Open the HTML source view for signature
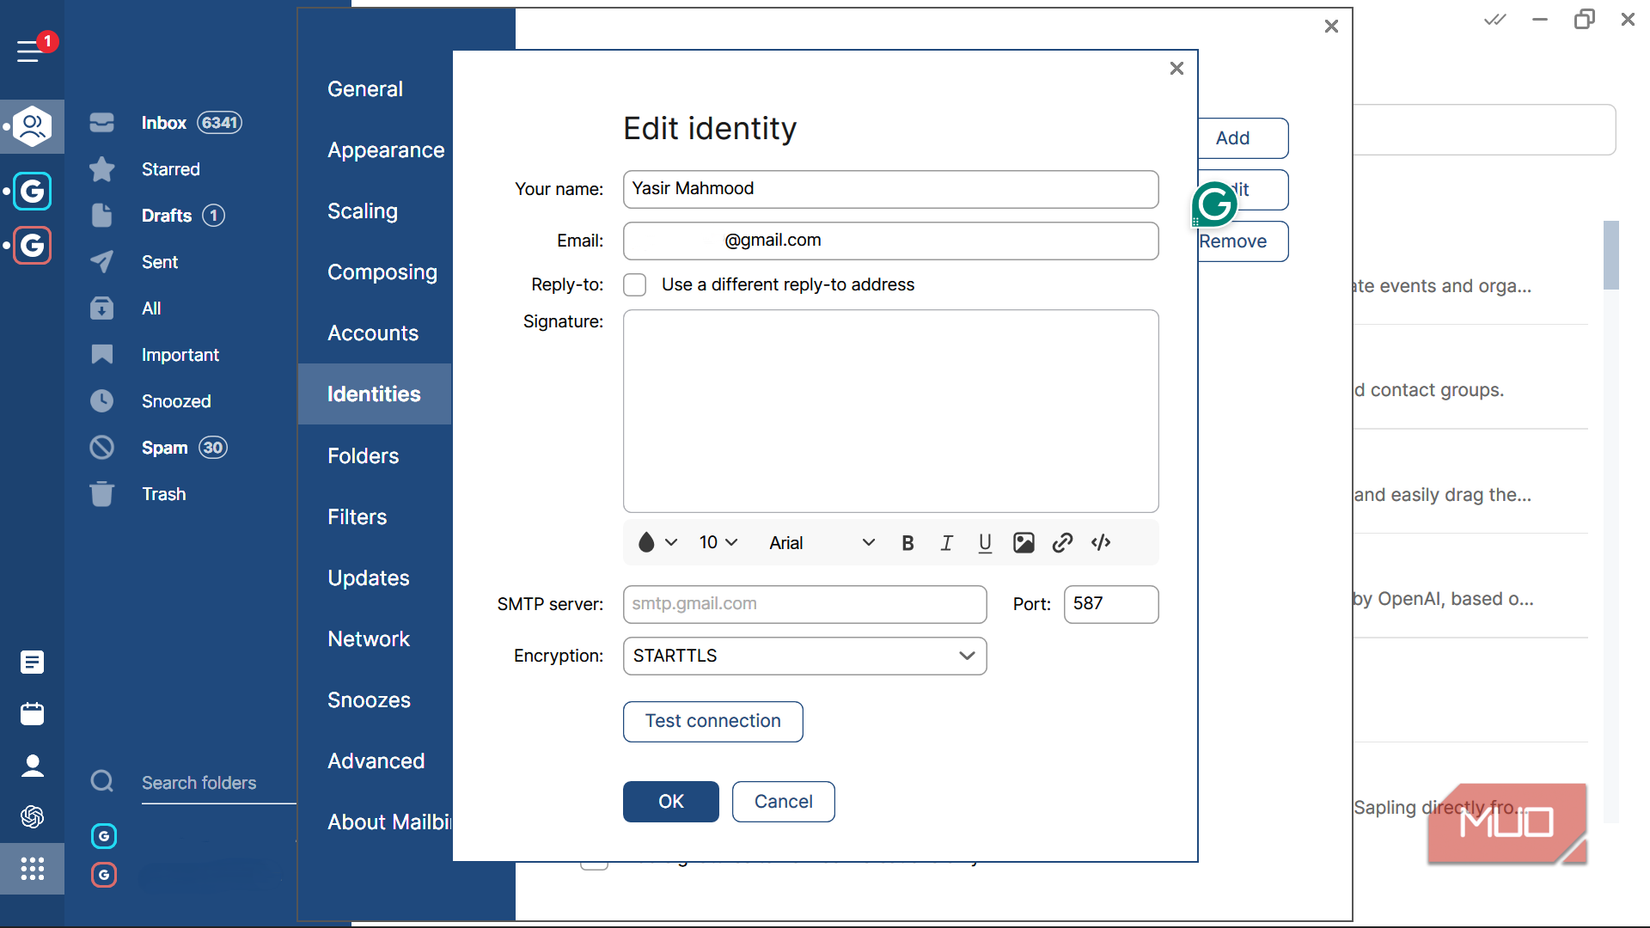This screenshot has width=1650, height=928. pos(1100,542)
